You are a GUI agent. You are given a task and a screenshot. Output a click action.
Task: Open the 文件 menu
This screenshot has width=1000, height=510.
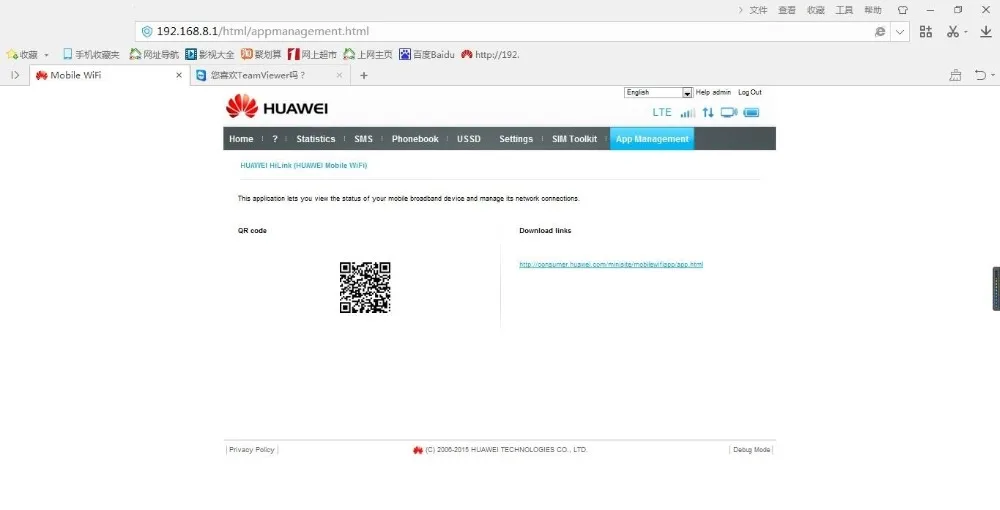[x=758, y=10]
